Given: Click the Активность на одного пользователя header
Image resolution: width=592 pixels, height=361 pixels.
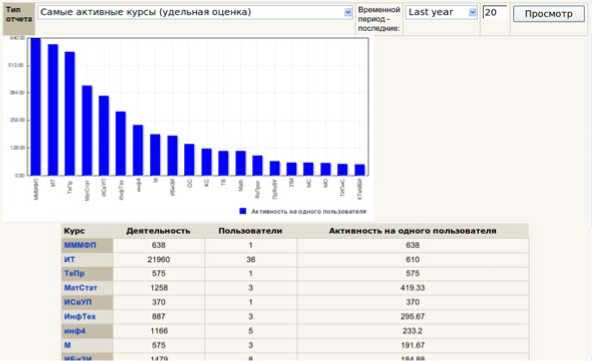Looking at the screenshot, I should [413, 231].
